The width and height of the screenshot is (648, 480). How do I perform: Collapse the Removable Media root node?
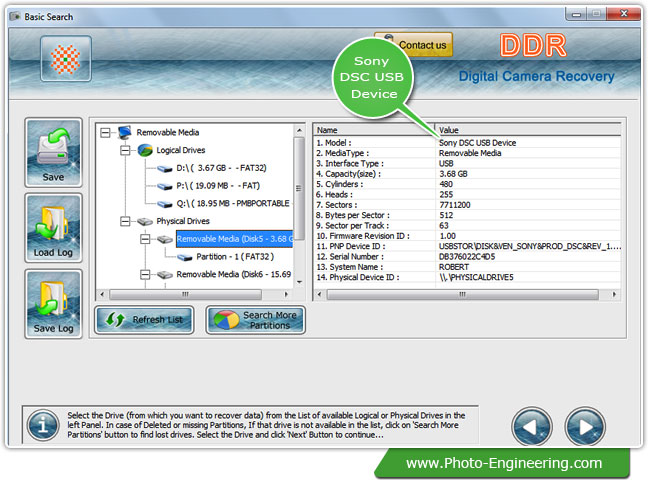pyautogui.click(x=105, y=133)
